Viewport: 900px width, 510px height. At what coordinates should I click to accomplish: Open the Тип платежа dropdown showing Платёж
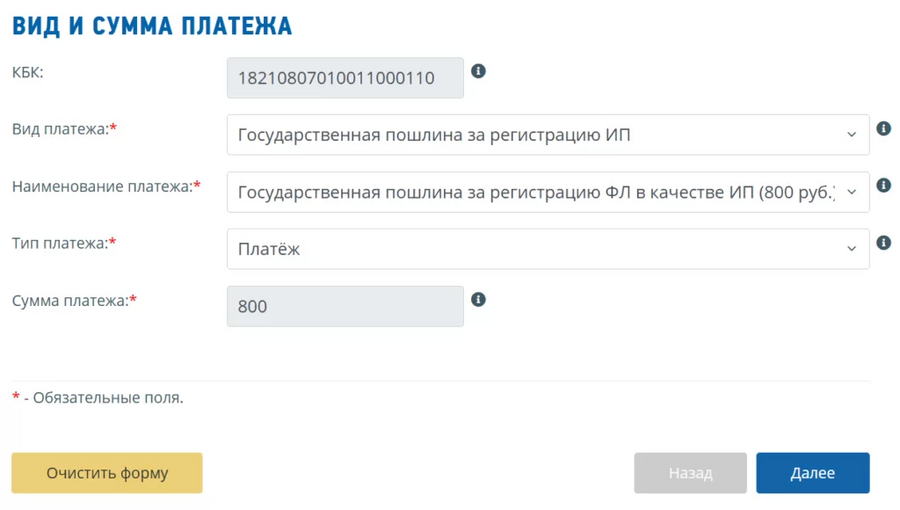548,249
